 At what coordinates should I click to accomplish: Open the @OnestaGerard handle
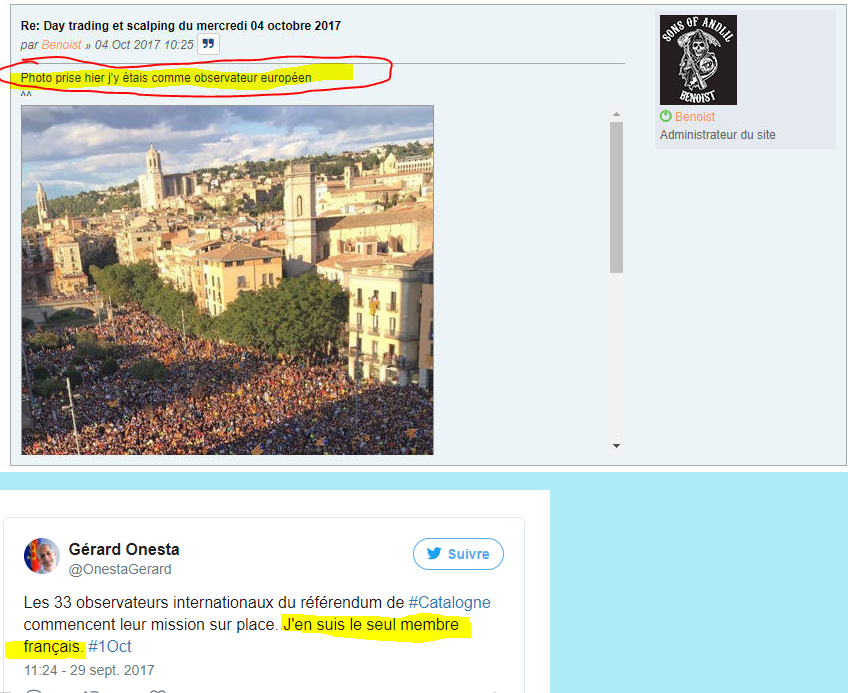point(120,569)
